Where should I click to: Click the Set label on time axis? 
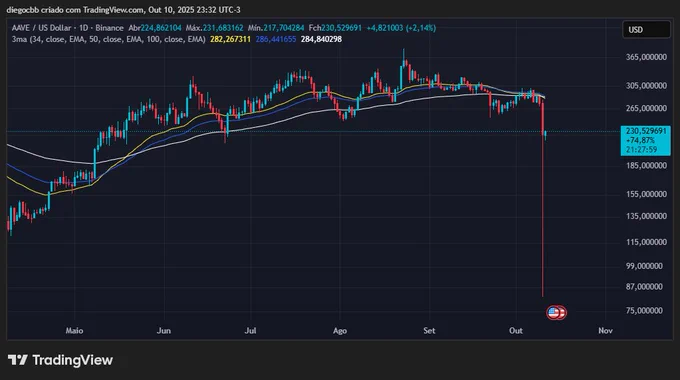click(429, 331)
